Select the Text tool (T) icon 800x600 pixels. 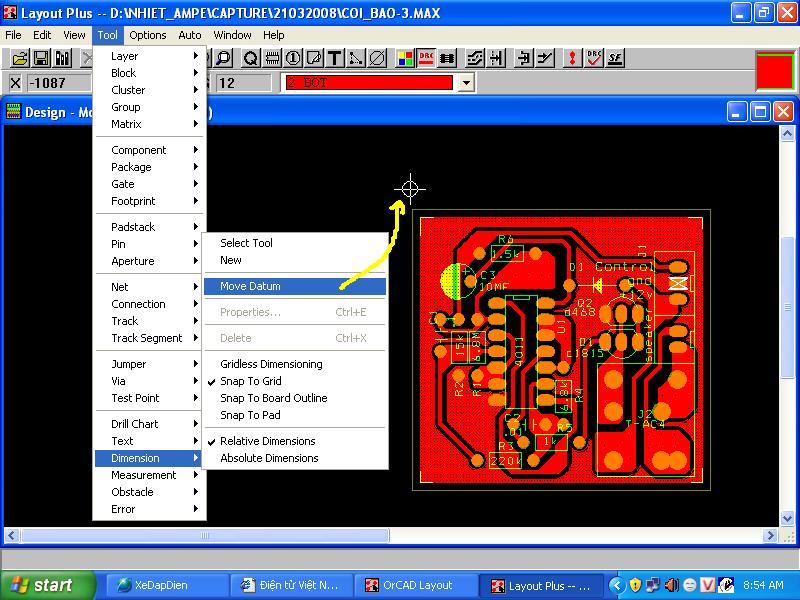334,58
